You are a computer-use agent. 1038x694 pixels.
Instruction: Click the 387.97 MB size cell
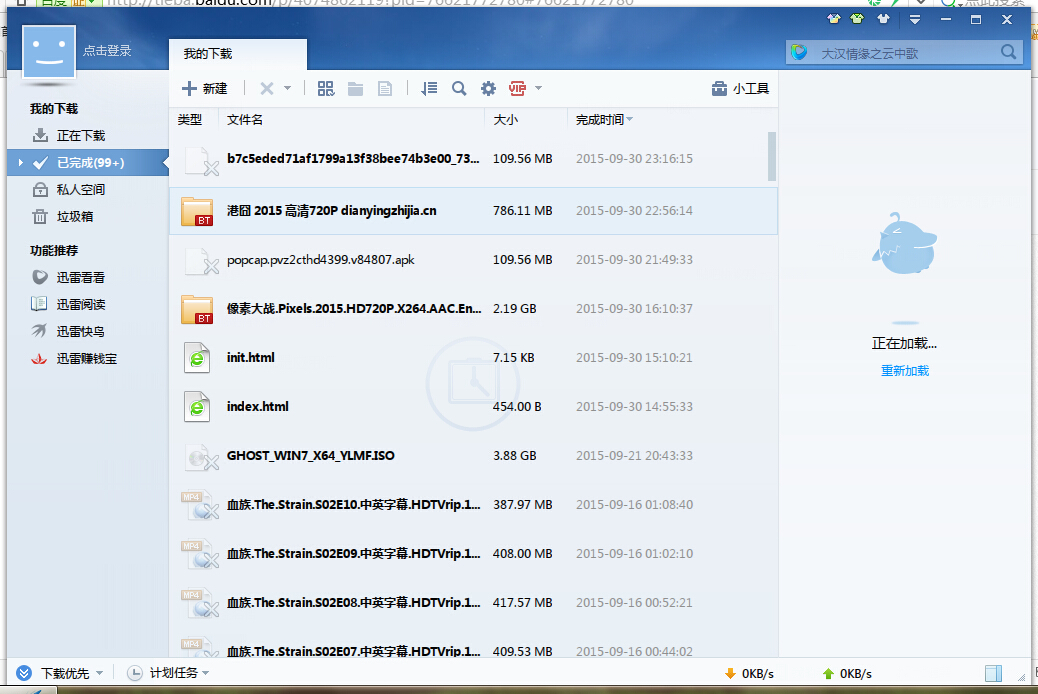click(x=522, y=505)
